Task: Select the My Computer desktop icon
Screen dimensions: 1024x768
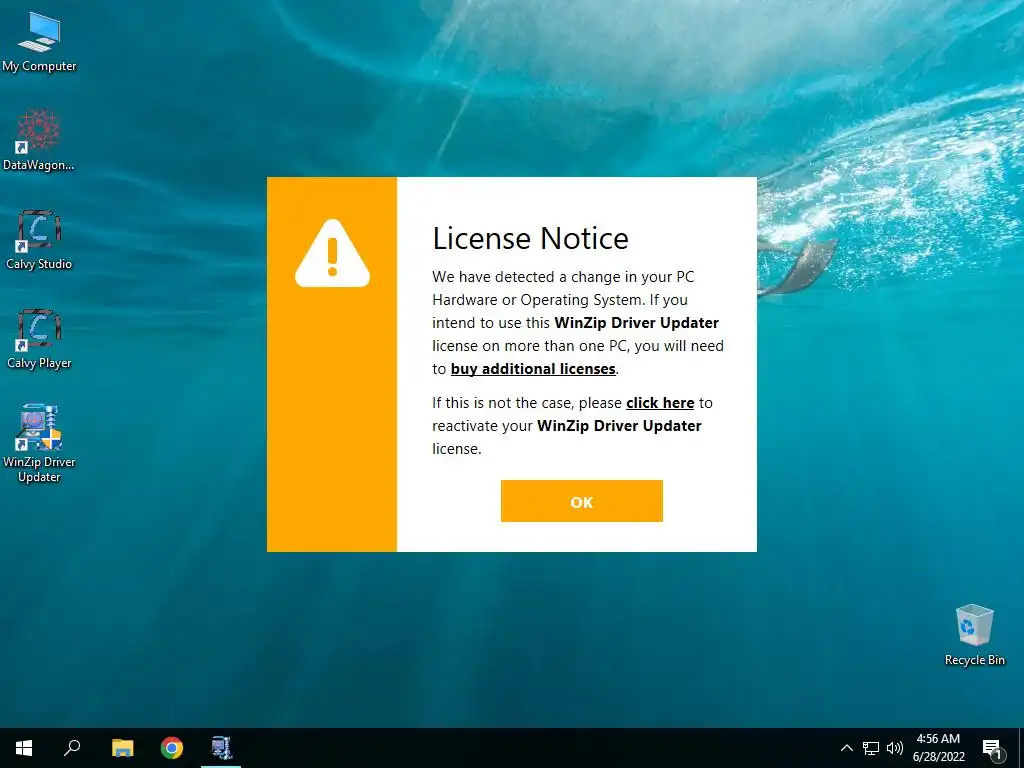Action: pyautogui.click(x=39, y=42)
